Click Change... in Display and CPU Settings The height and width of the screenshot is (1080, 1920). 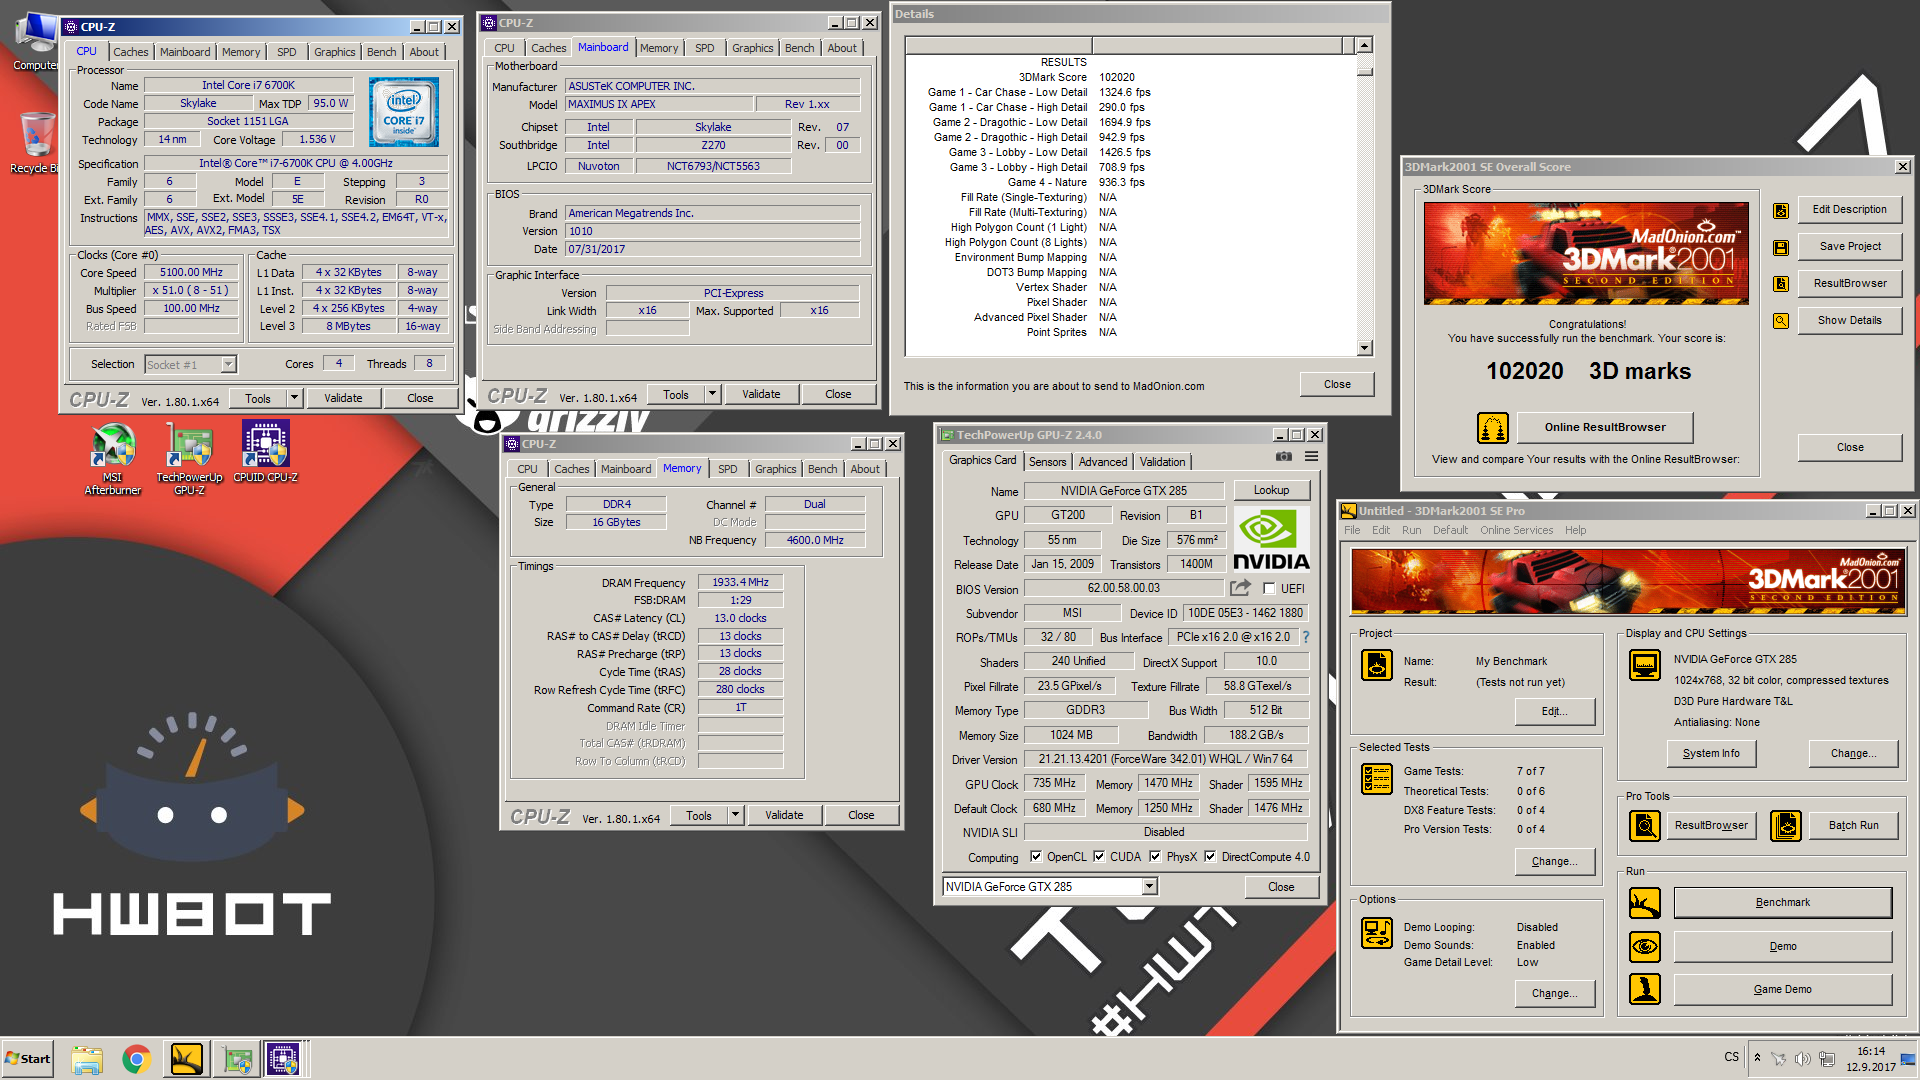[1853, 754]
